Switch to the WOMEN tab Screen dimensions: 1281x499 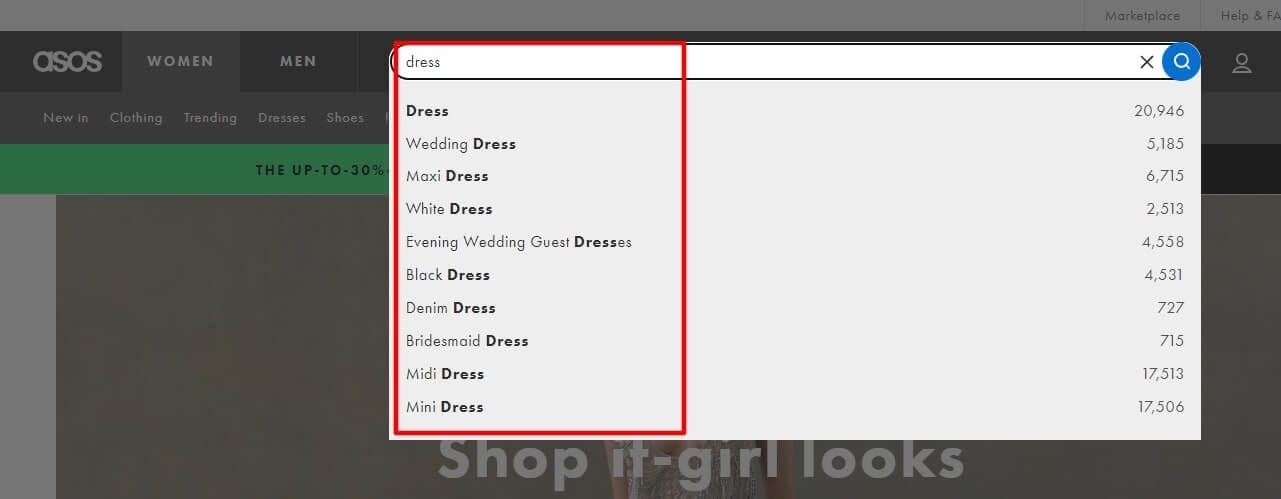coord(180,61)
